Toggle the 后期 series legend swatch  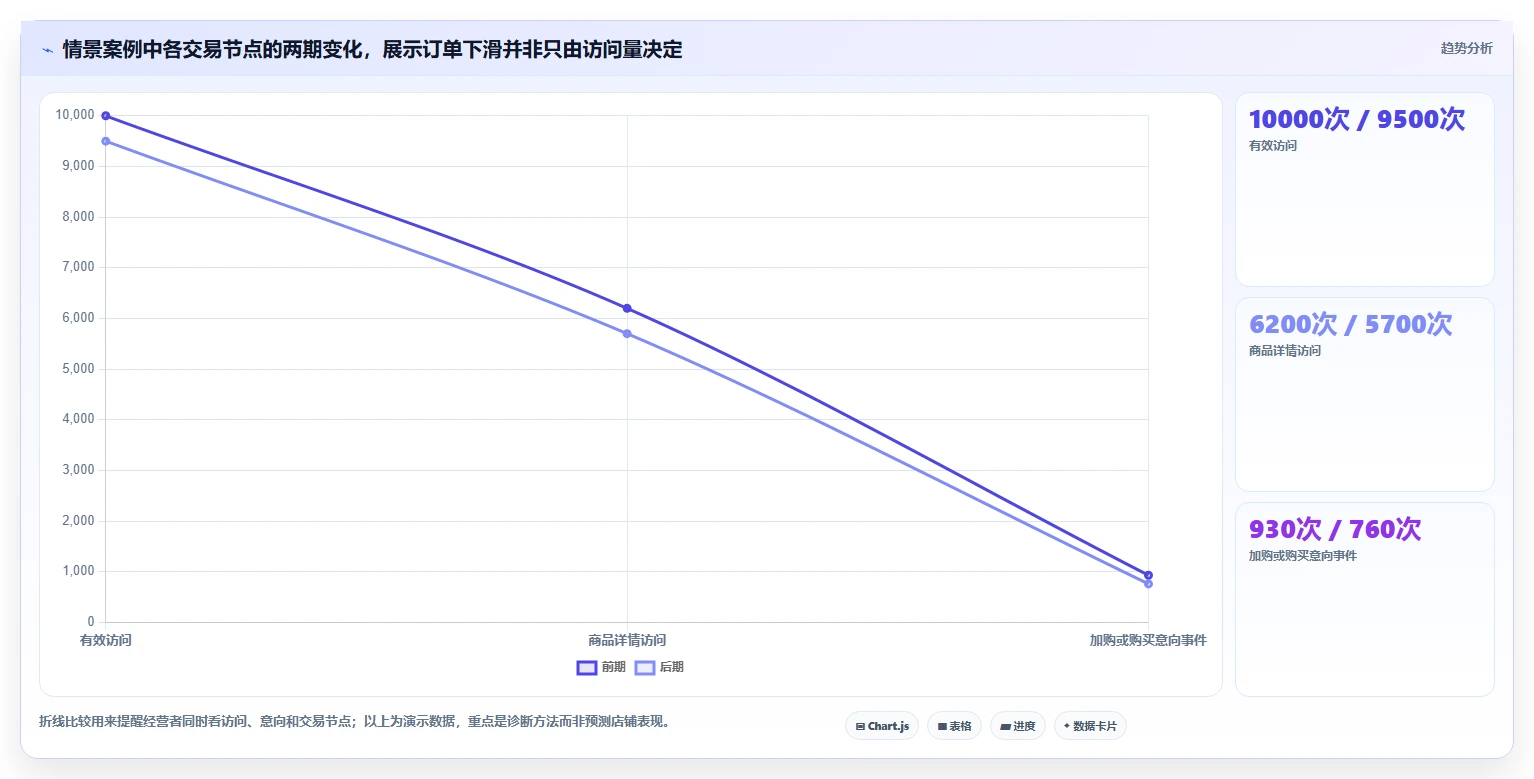tap(645, 667)
